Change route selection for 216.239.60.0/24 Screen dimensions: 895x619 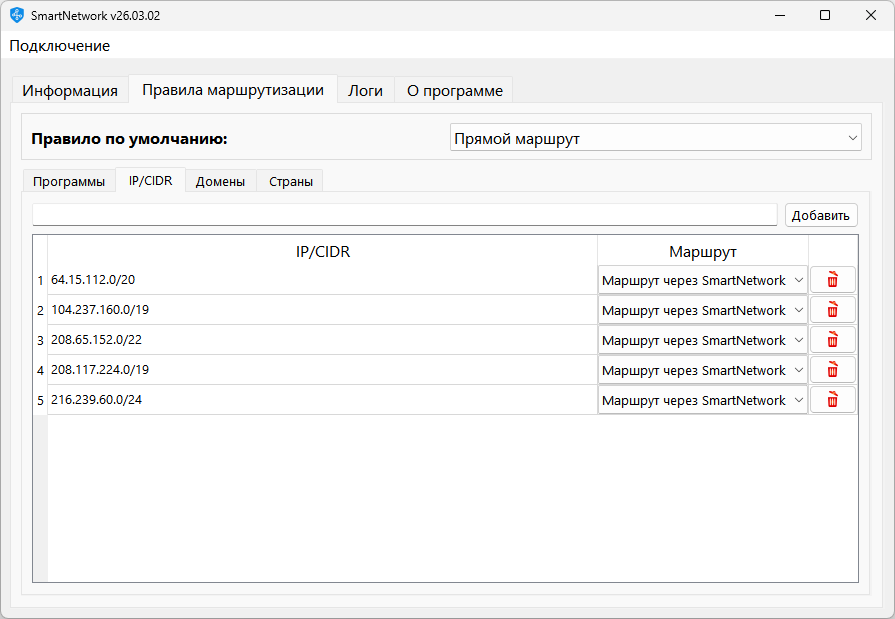[x=702, y=400]
